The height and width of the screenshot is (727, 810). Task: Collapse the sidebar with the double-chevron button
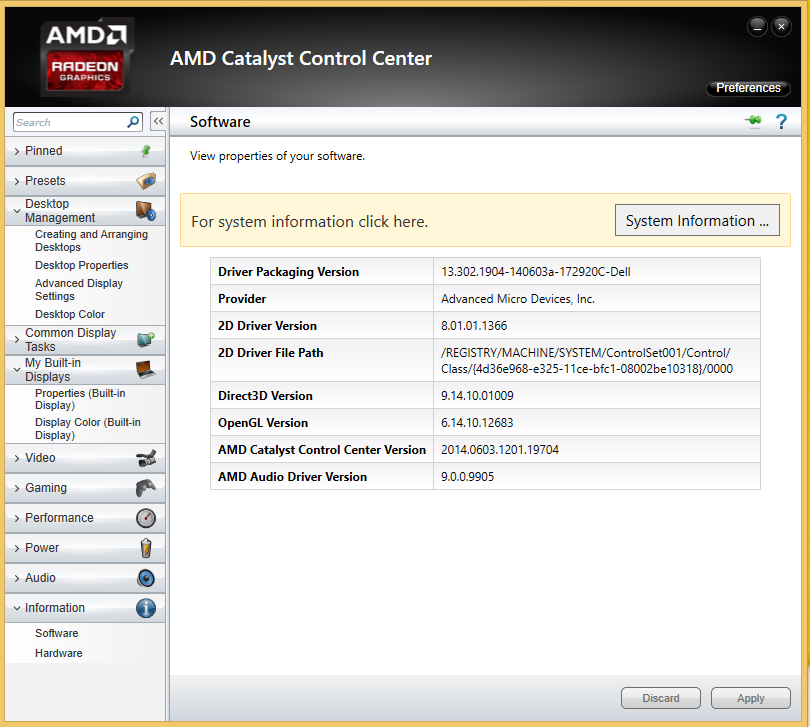[x=157, y=121]
